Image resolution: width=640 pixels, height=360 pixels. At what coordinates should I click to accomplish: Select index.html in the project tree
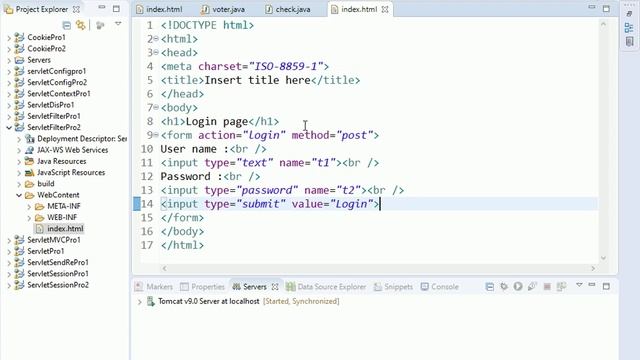pyautogui.click(x=65, y=229)
